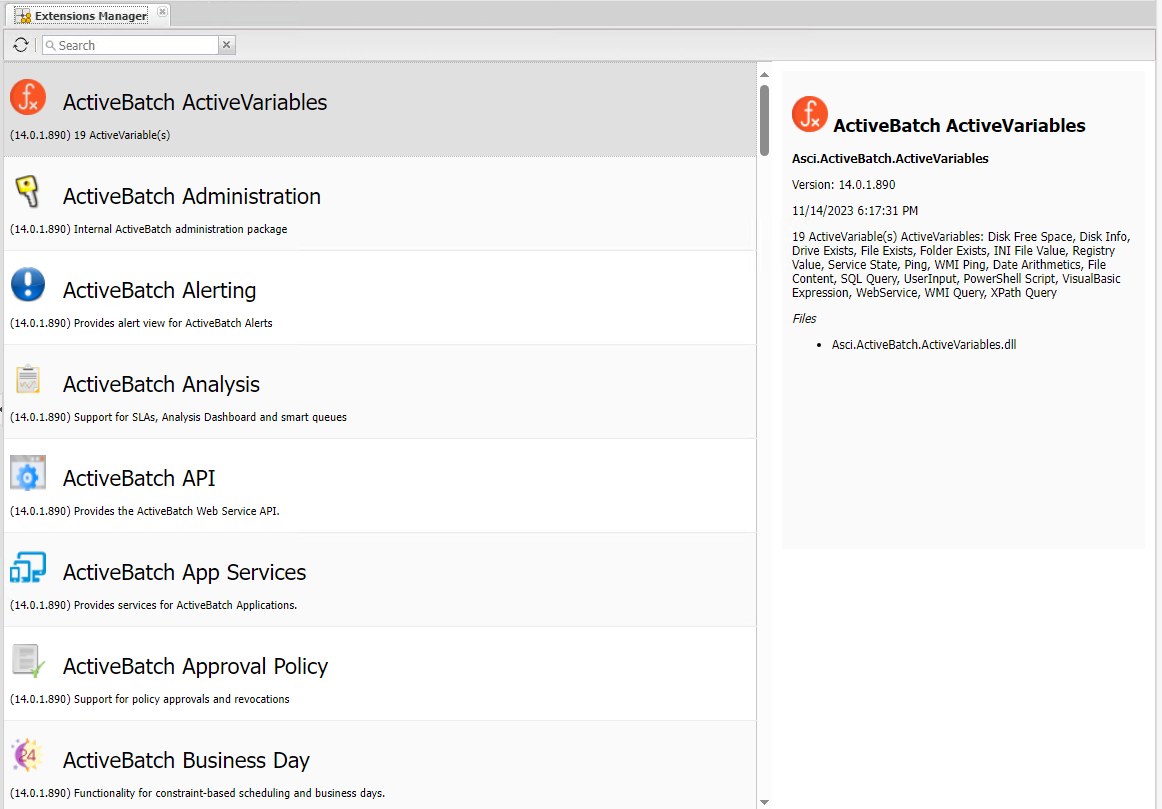1162x809 pixels.
Task: Select the key icon beside ActiveBatch Administration
Action: coord(27,193)
